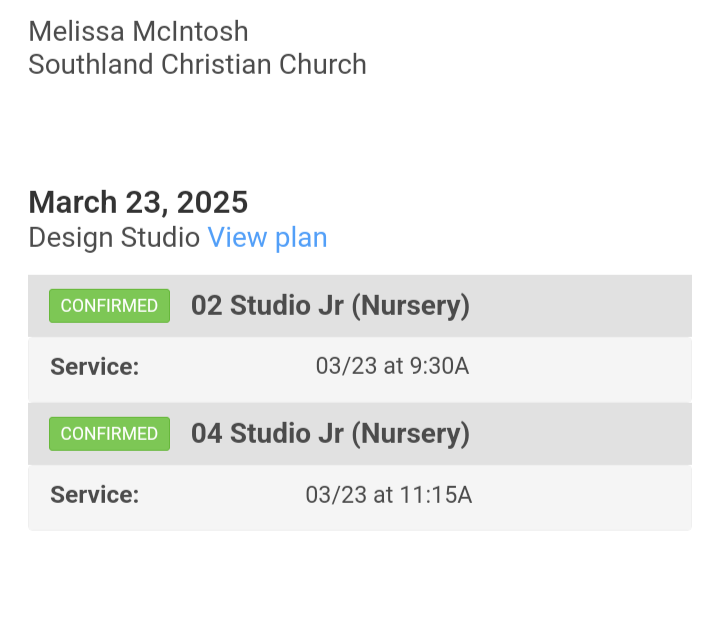Click the year 2025 in date heading

(x=212, y=202)
